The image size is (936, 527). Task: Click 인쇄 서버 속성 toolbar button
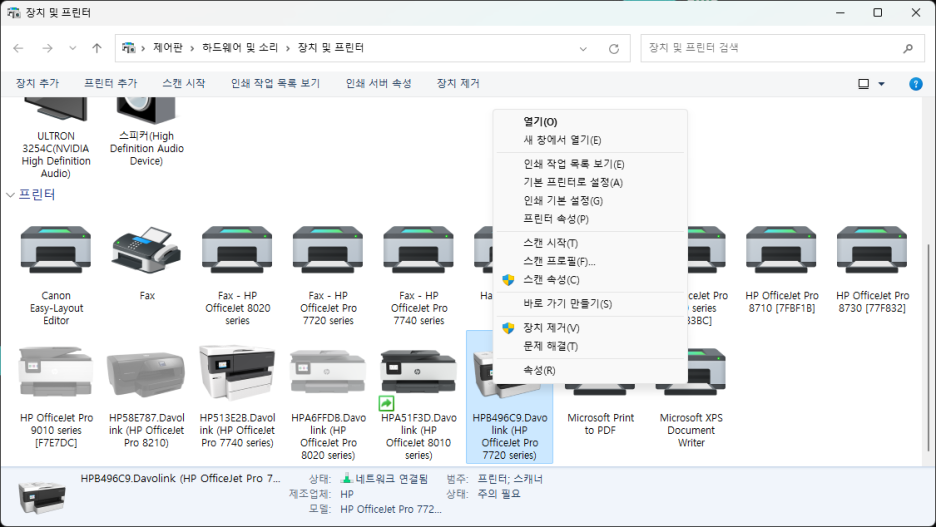[379, 84]
